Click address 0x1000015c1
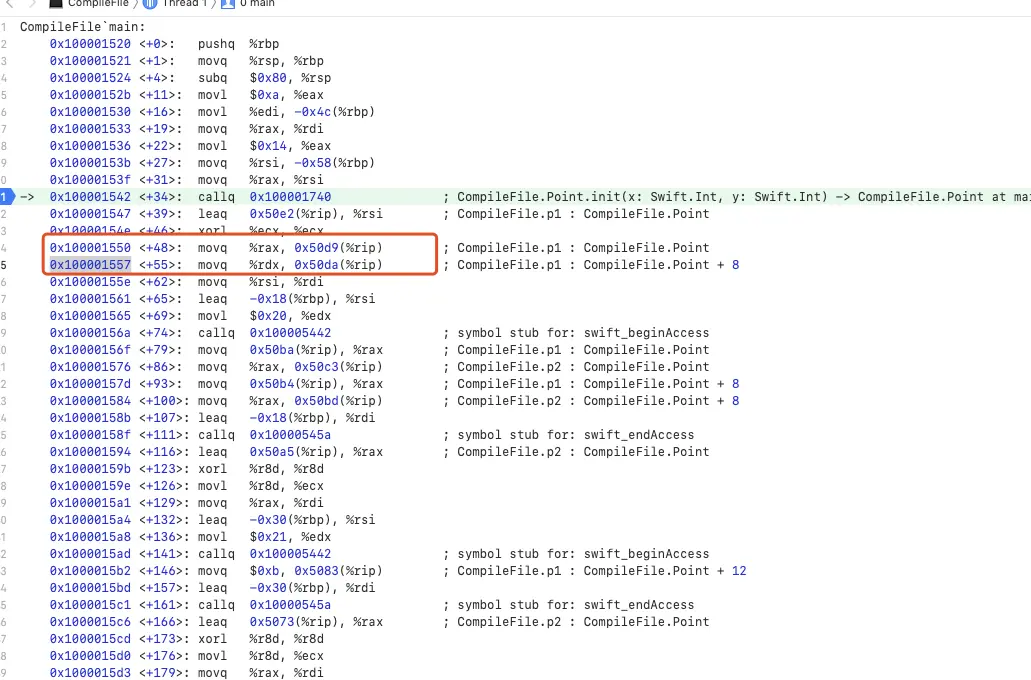The width and height of the screenshot is (1031, 680). (x=90, y=605)
